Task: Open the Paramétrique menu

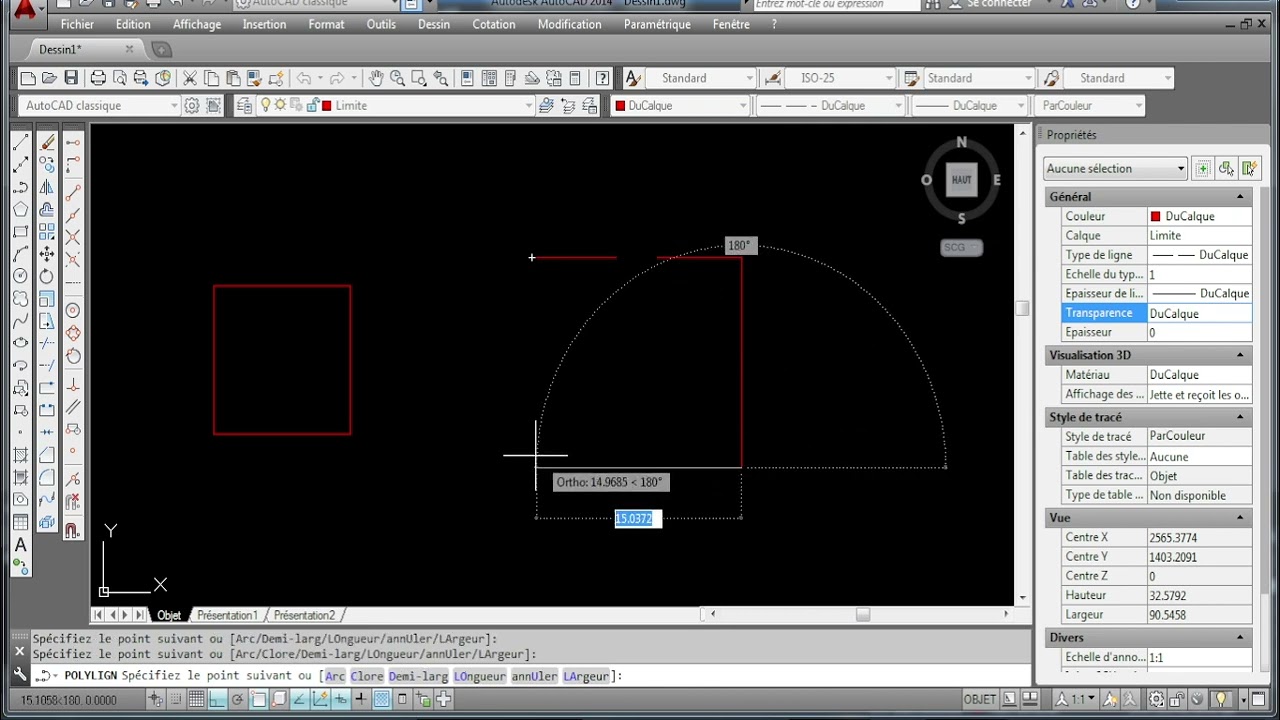Action: [657, 24]
